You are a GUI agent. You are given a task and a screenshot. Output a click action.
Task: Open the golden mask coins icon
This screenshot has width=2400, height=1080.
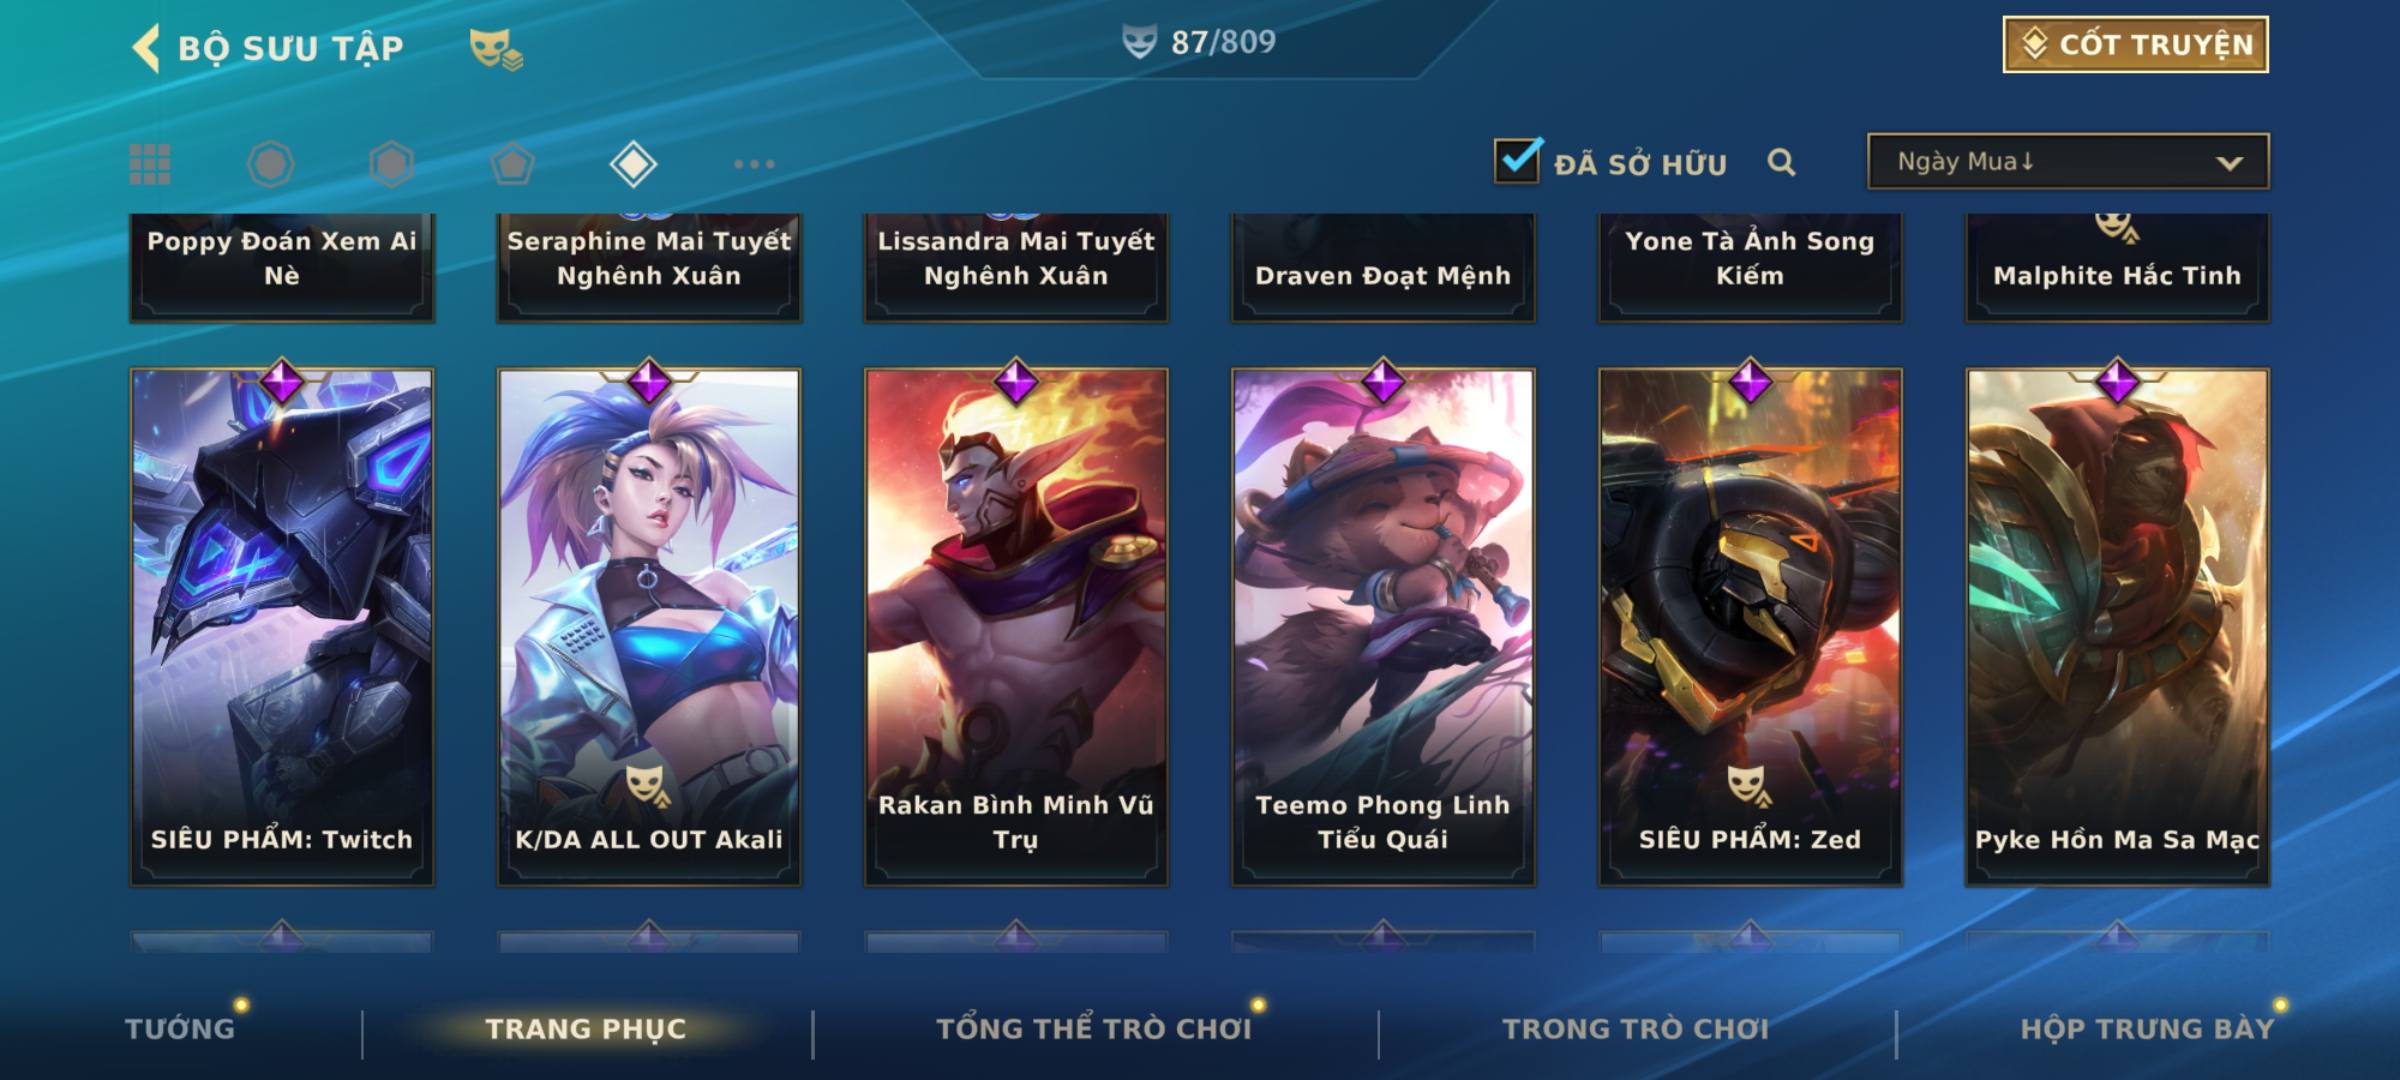point(496,49)
